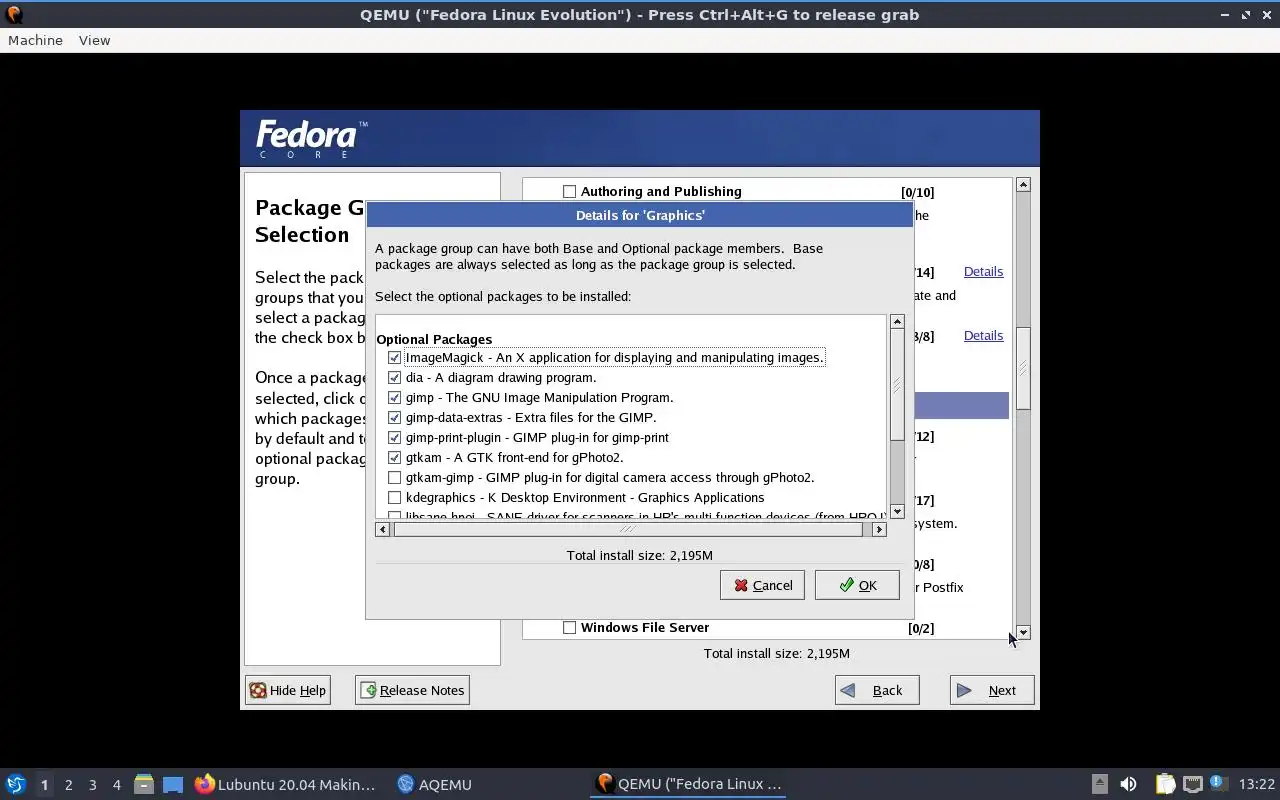Open the Machine menu
This screenshot has height=800, width=1280.
tap(35, 40)
